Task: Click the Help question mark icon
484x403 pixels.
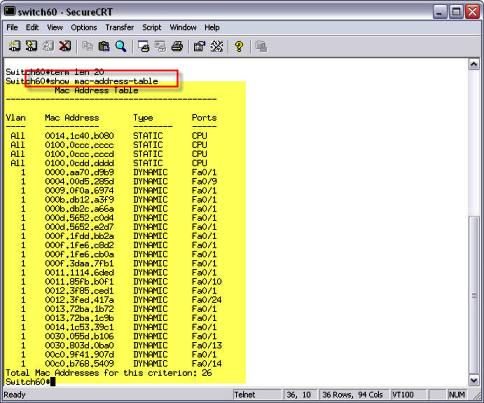Action: click(239, 46)
